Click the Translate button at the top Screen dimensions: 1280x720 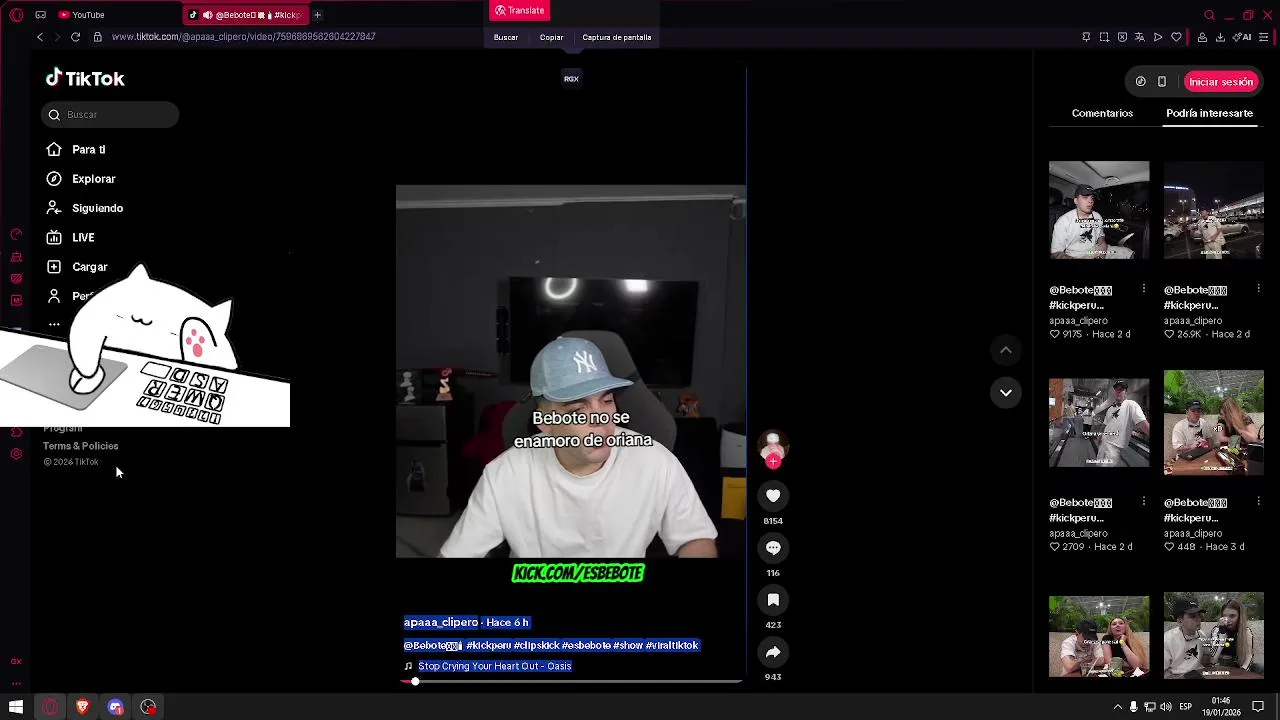tap(519, 10)
